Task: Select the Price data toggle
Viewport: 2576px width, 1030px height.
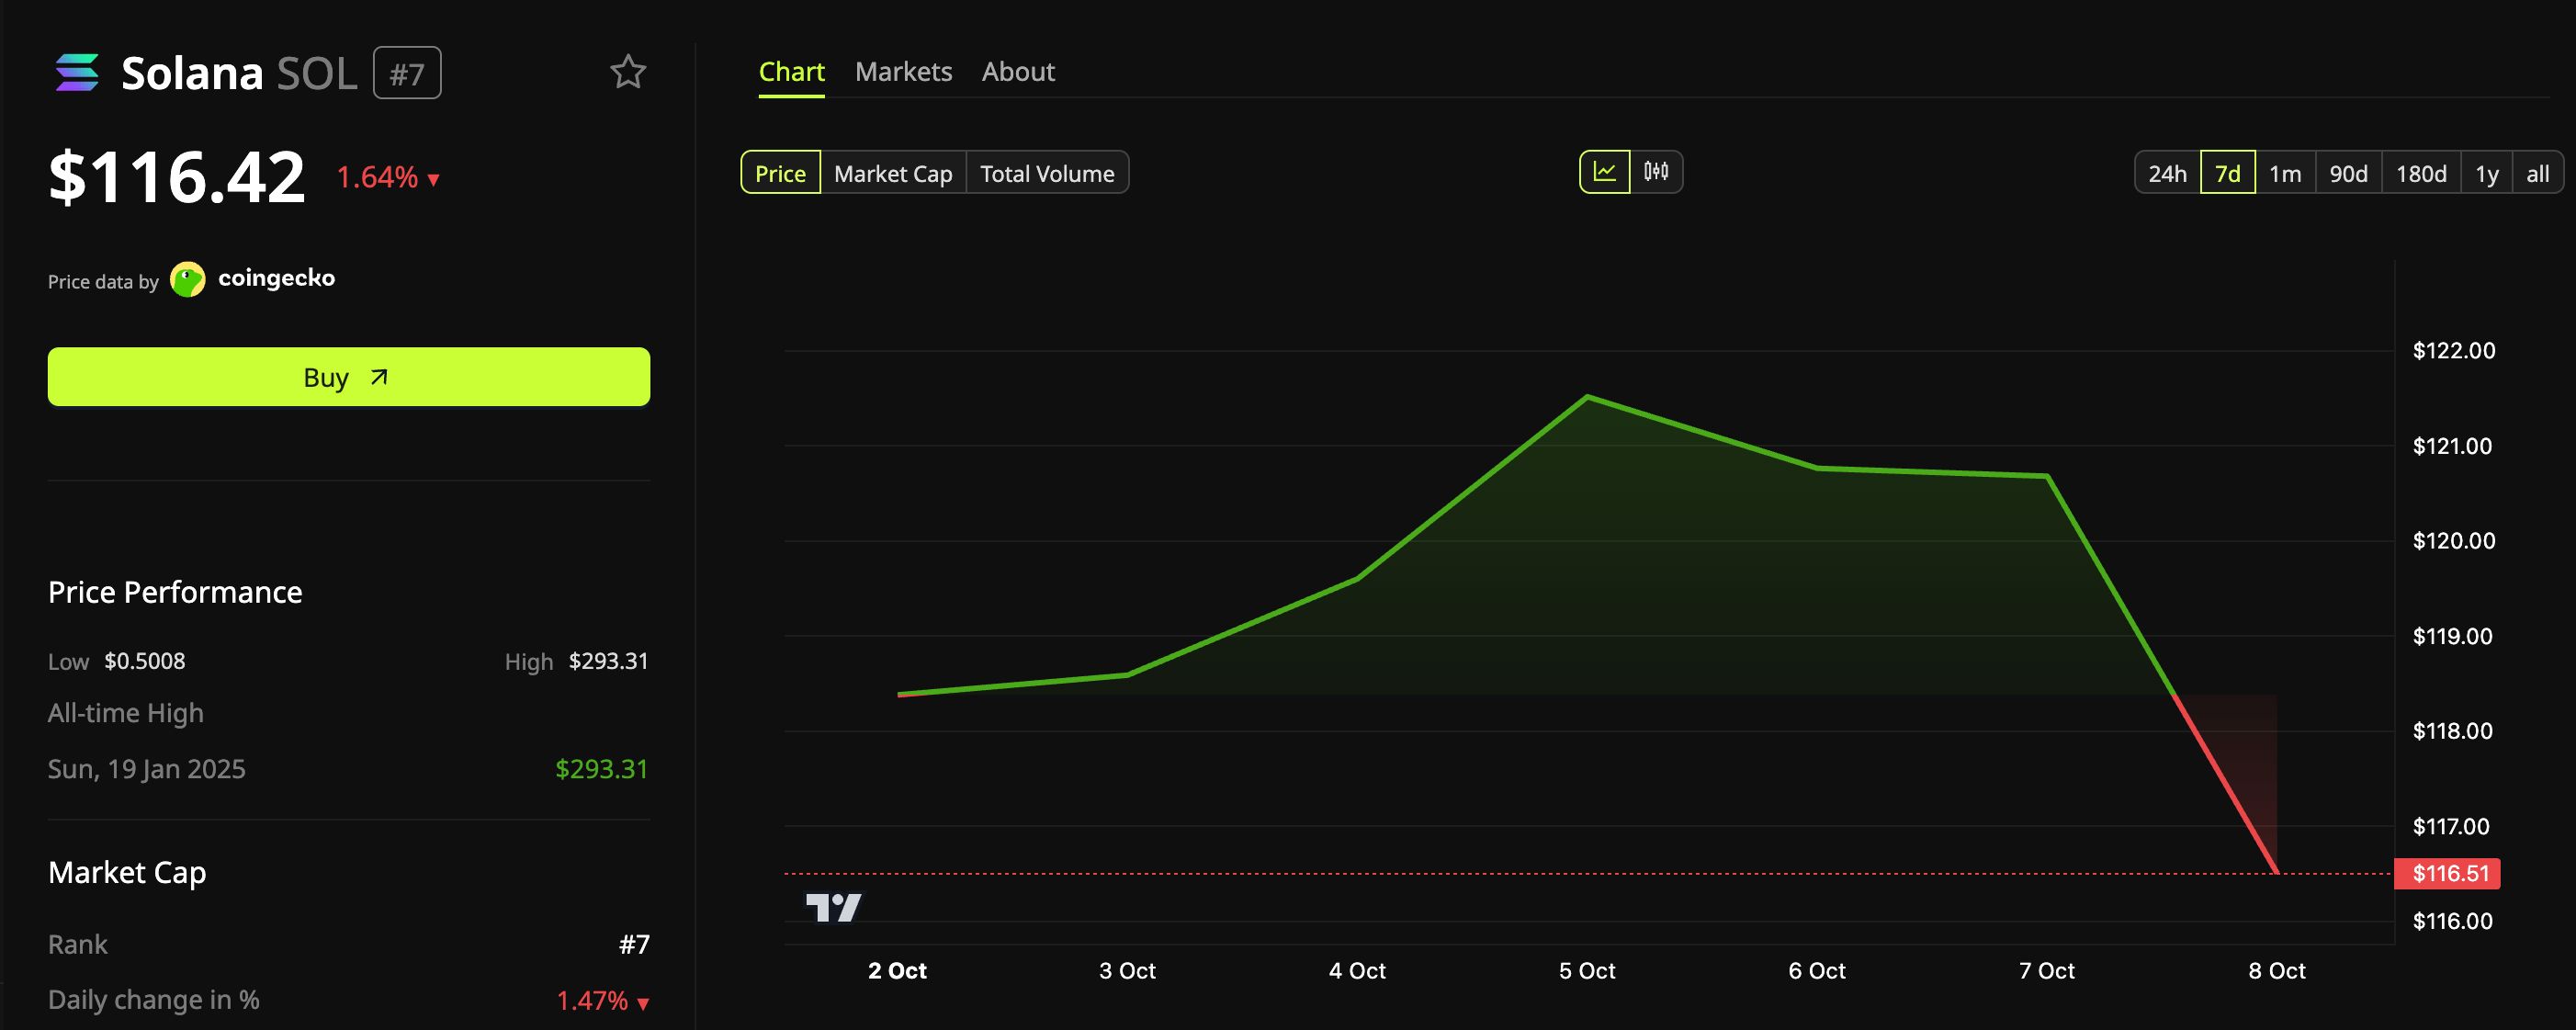Action: click(x=780, y=173)
